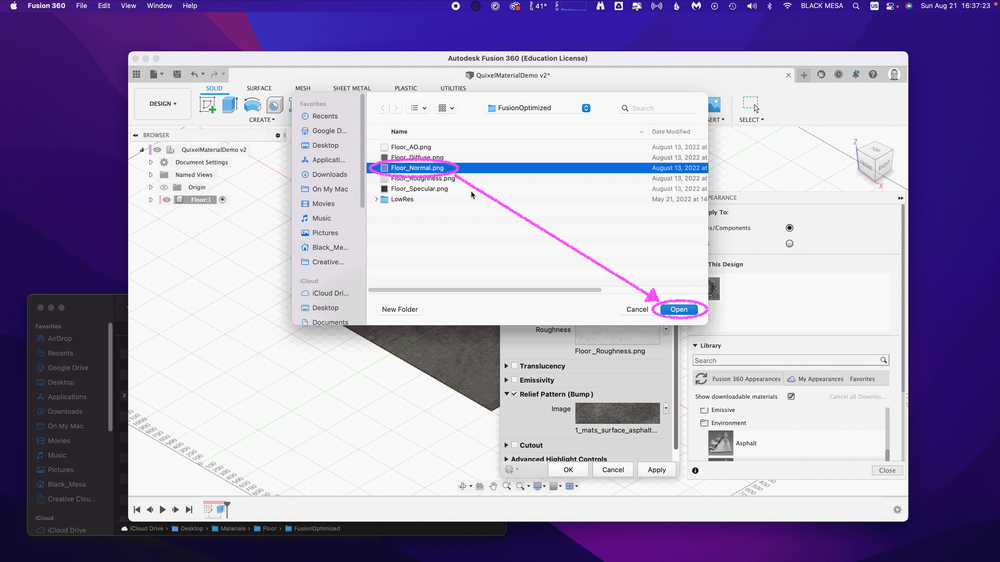The image size is (1000, 562).
Task: Enable the Translucency checkbox
Action: point(515,366)
